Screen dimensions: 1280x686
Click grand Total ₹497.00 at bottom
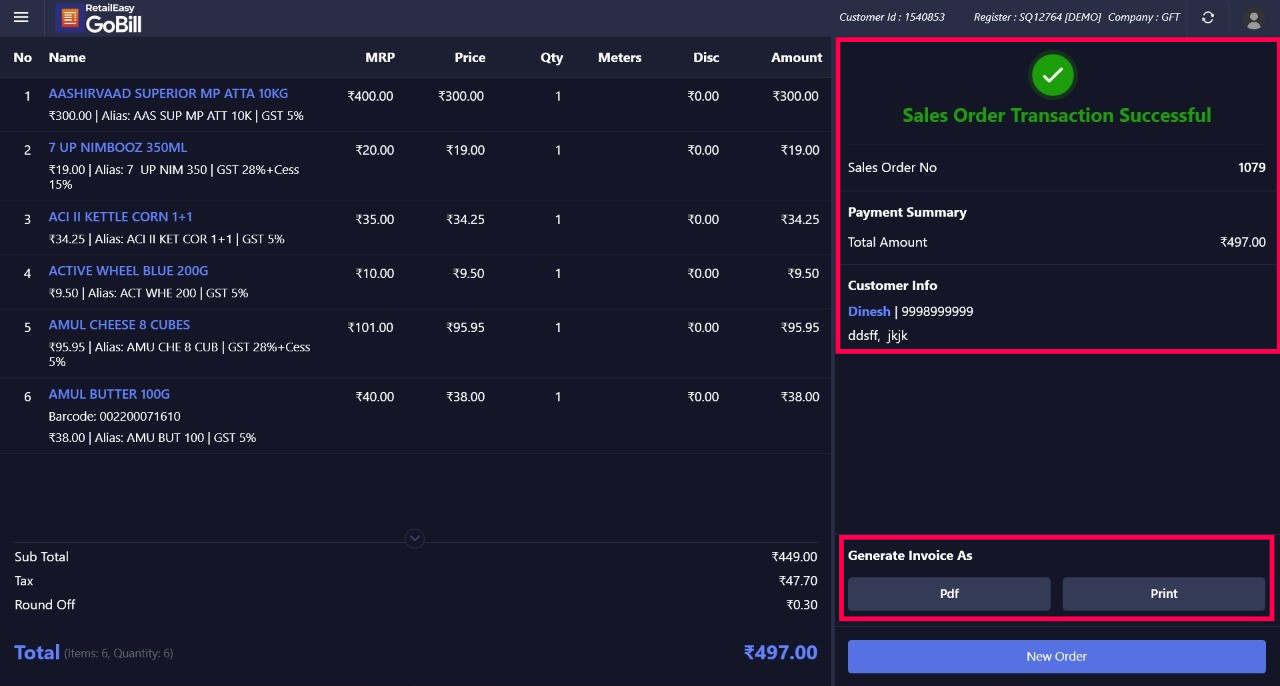coord(780,653)
